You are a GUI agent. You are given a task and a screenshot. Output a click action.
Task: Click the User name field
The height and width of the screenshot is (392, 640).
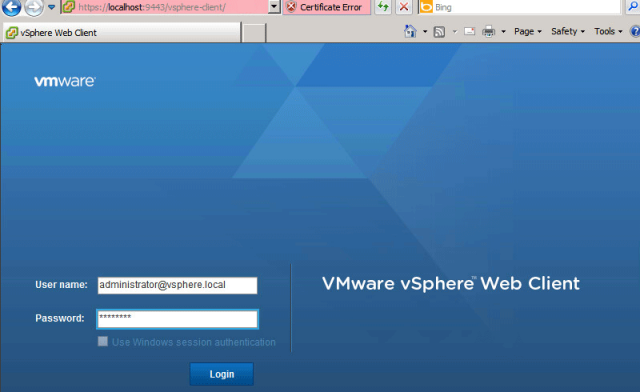(177, 285)
